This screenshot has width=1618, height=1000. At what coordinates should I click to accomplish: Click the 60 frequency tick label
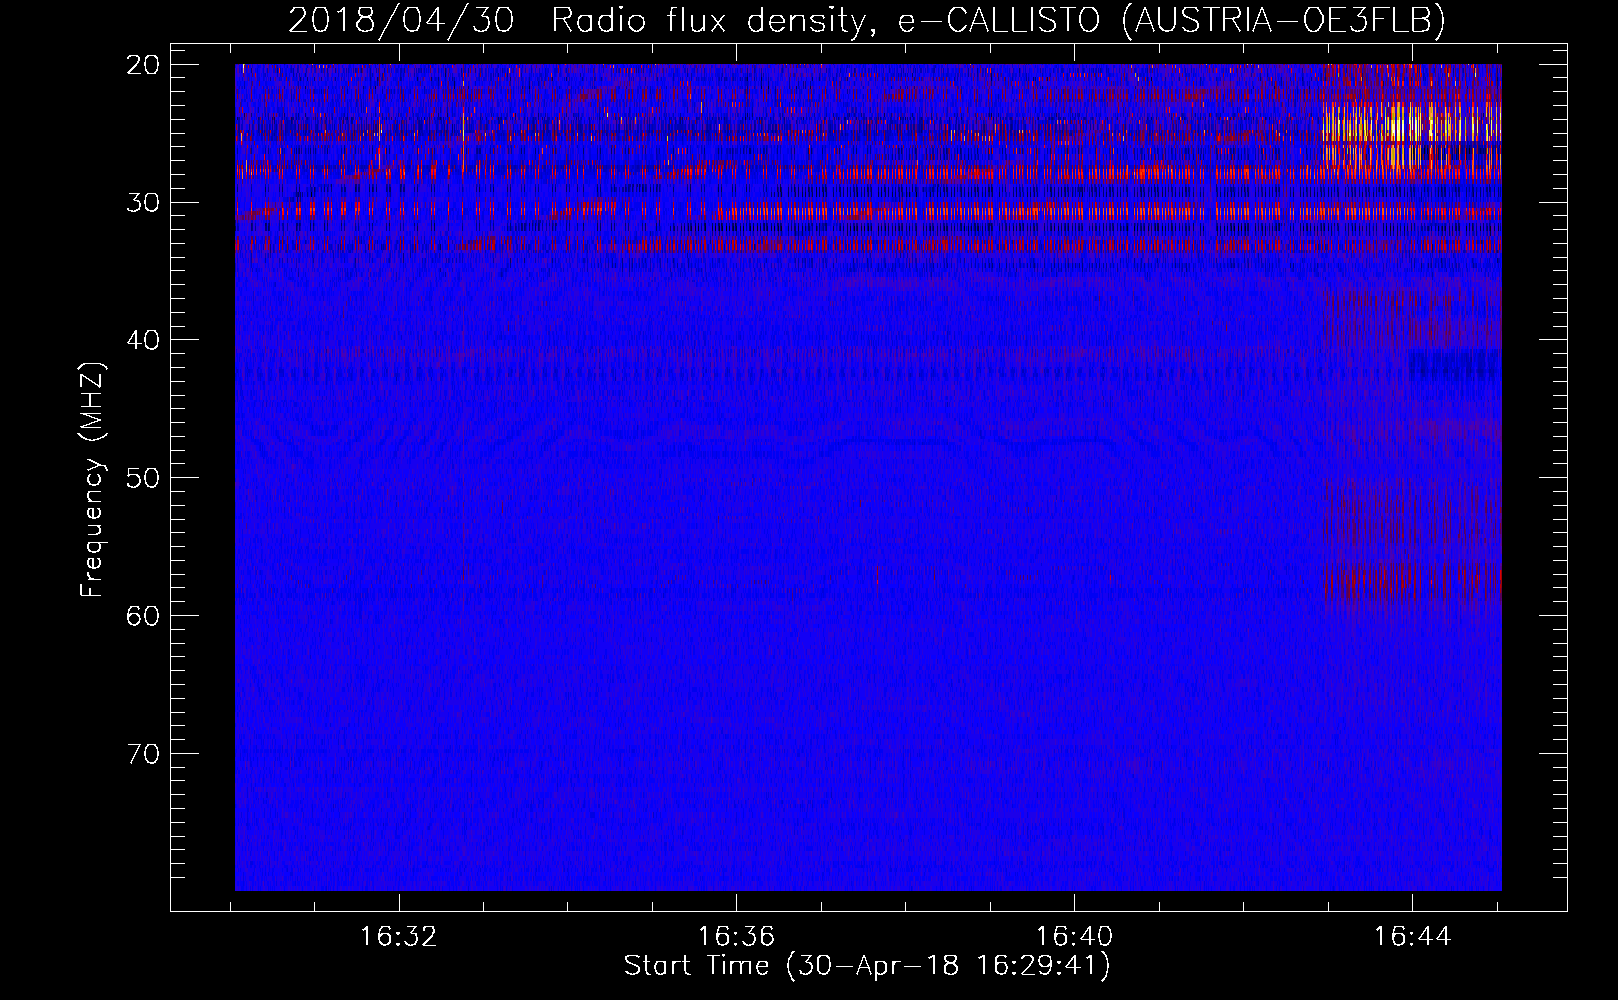coord(143,615)
